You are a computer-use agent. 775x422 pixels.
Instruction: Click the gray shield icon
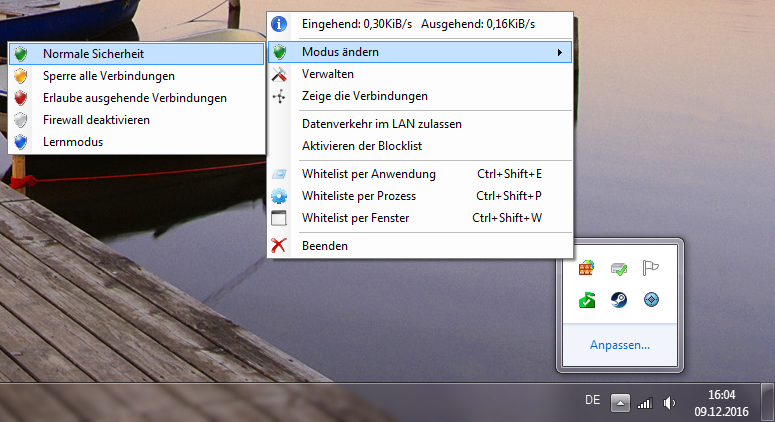pos(21,120)
